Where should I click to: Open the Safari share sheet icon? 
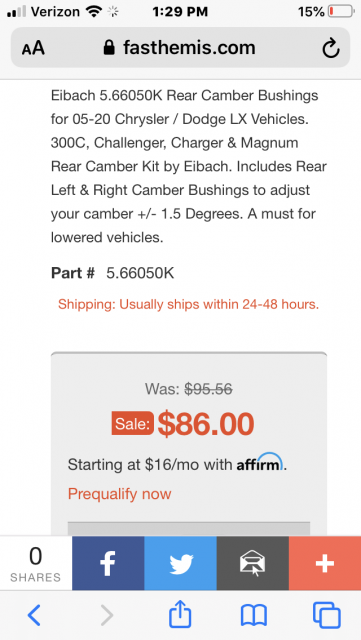coord(180,614)
